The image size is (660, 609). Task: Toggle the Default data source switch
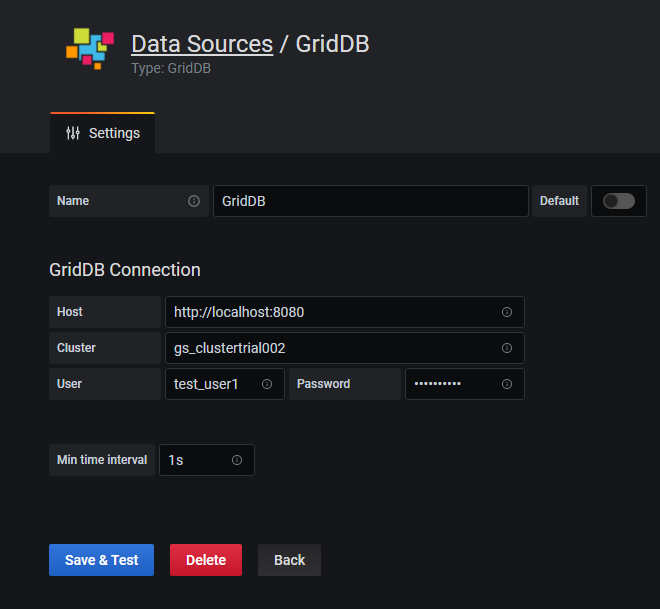(618, 201)
